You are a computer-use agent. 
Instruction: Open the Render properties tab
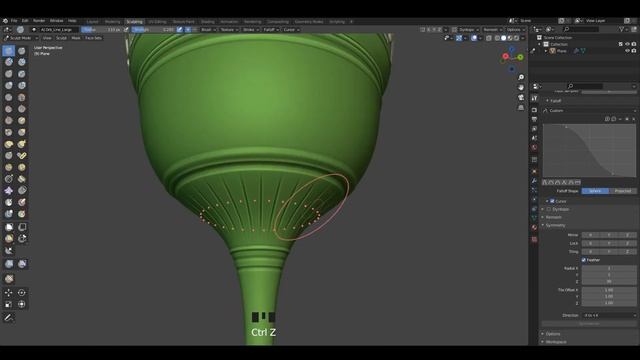click(x=534, y=110)
